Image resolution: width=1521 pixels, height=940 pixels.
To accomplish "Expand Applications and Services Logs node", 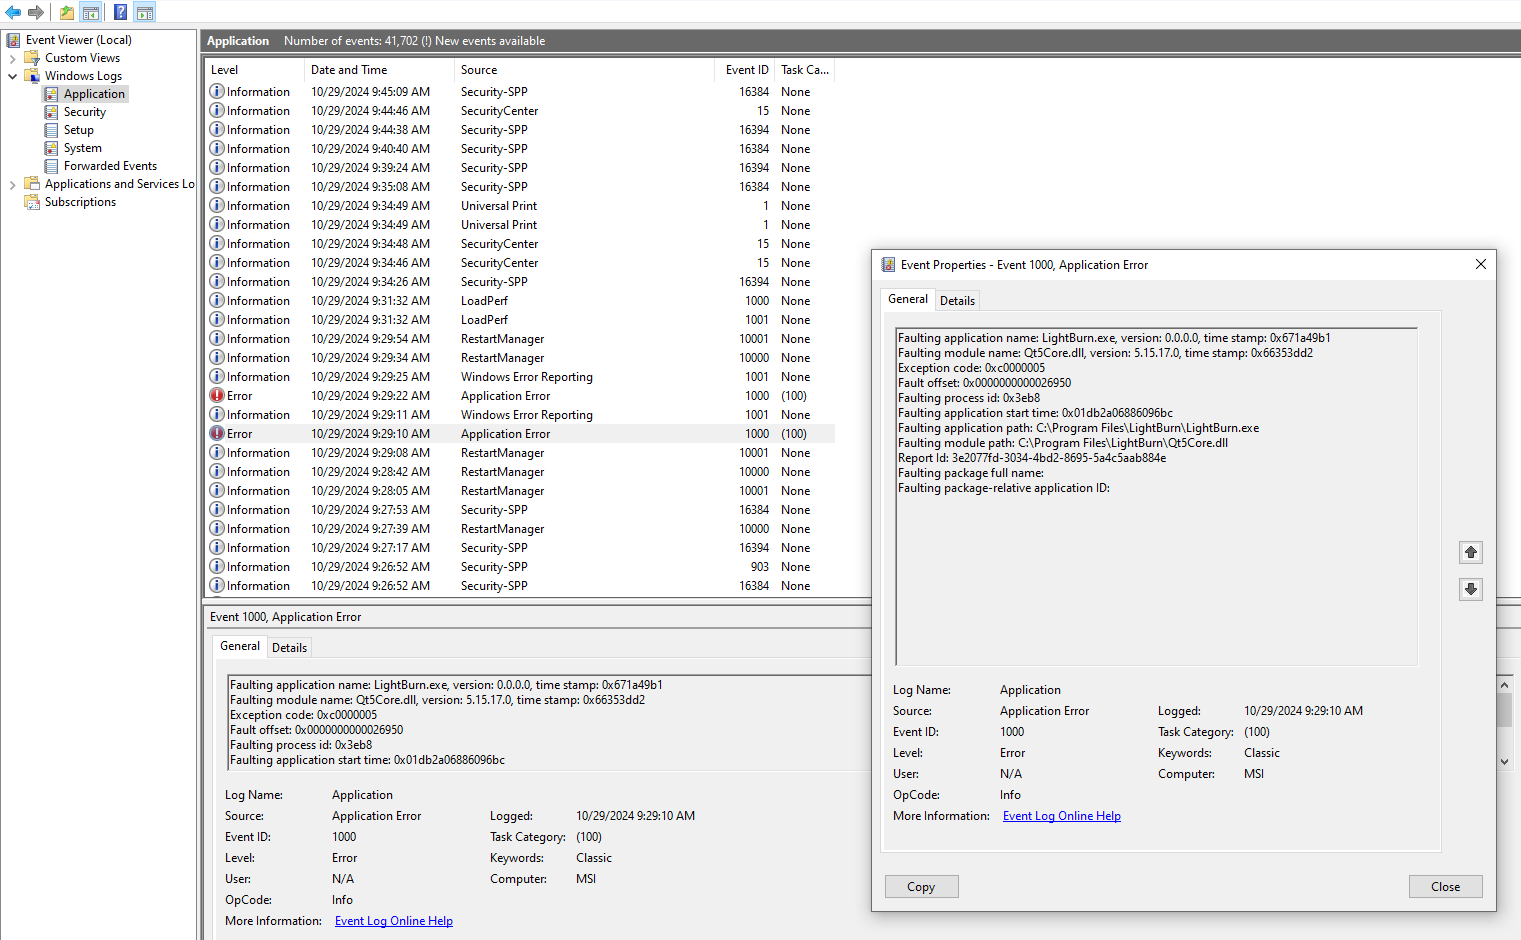I will pos(12,184).
